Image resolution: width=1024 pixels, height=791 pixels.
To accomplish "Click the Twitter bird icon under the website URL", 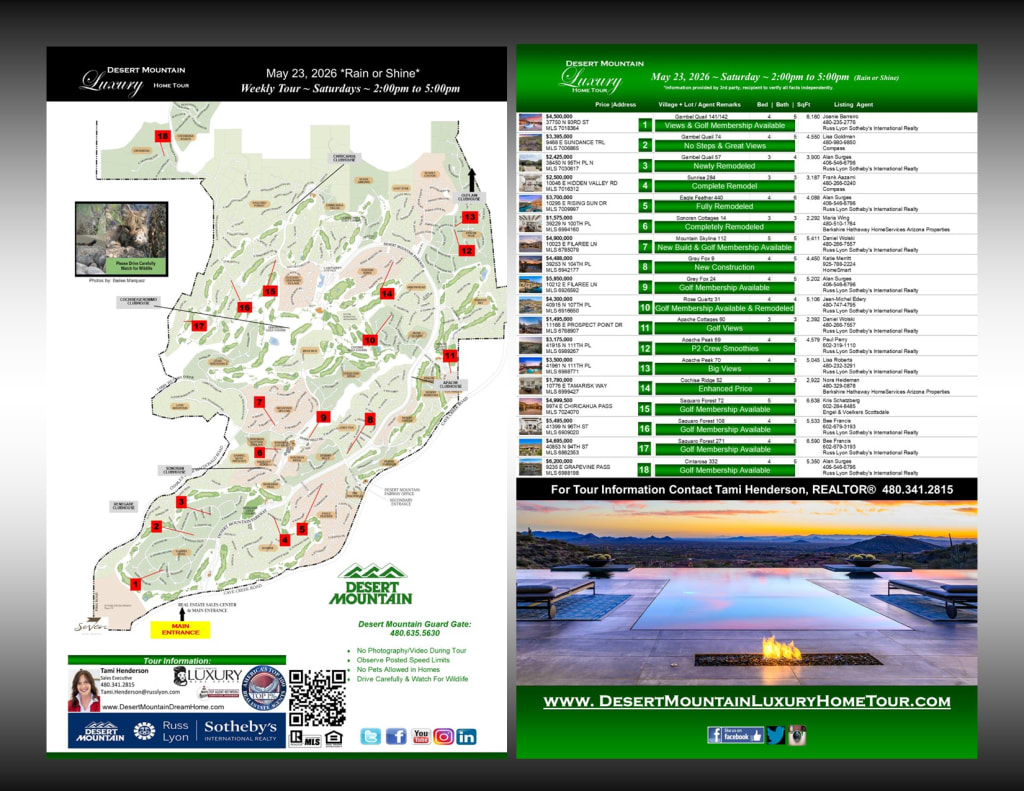I will coord(776,735).
